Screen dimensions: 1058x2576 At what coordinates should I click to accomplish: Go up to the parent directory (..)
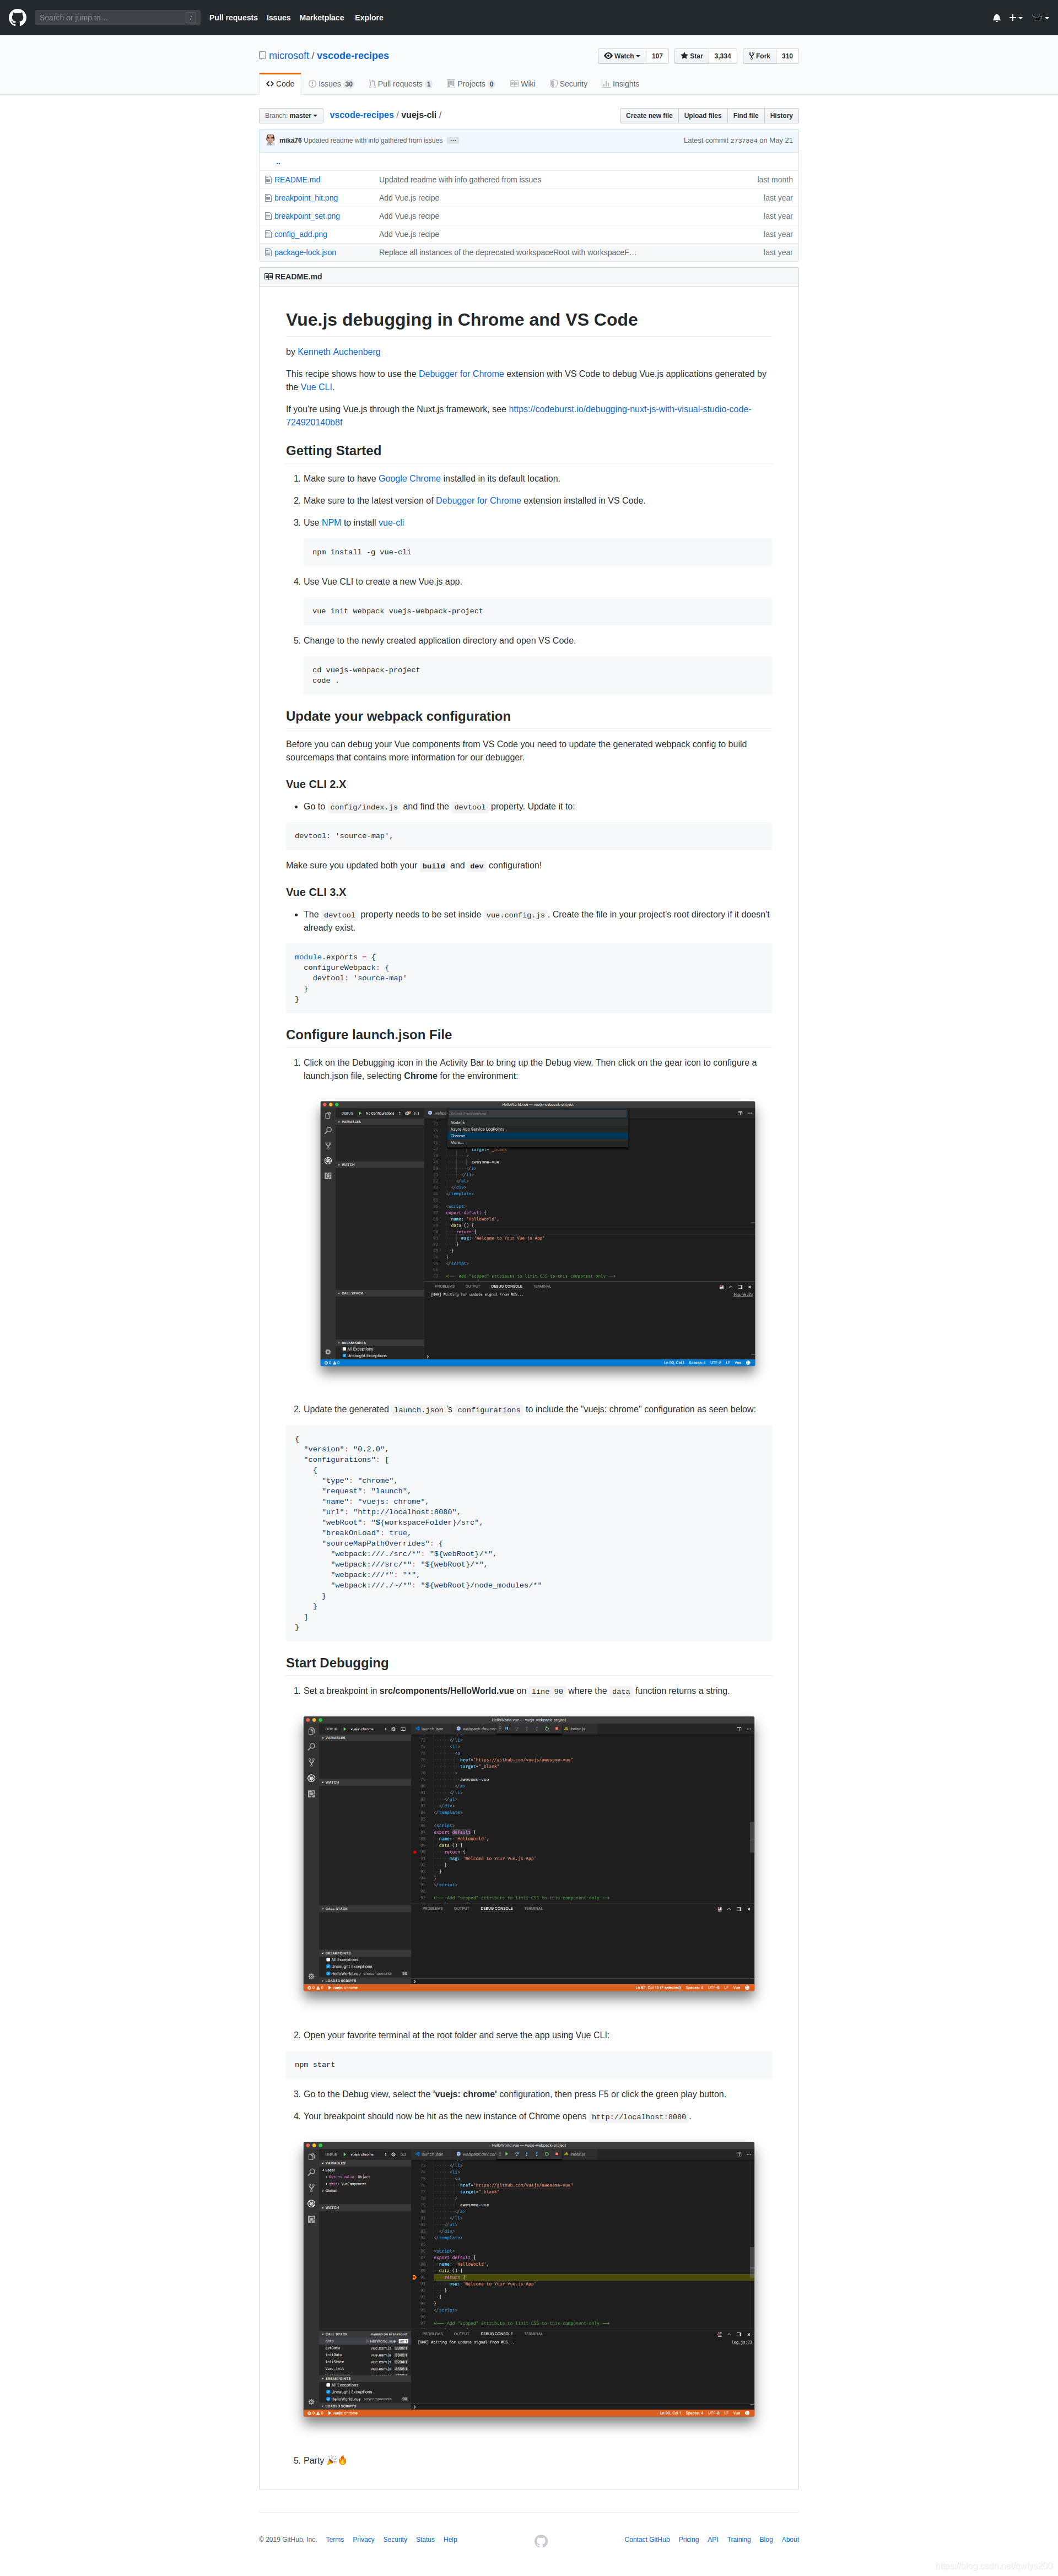pyautogui.click(x=278, y=162)
